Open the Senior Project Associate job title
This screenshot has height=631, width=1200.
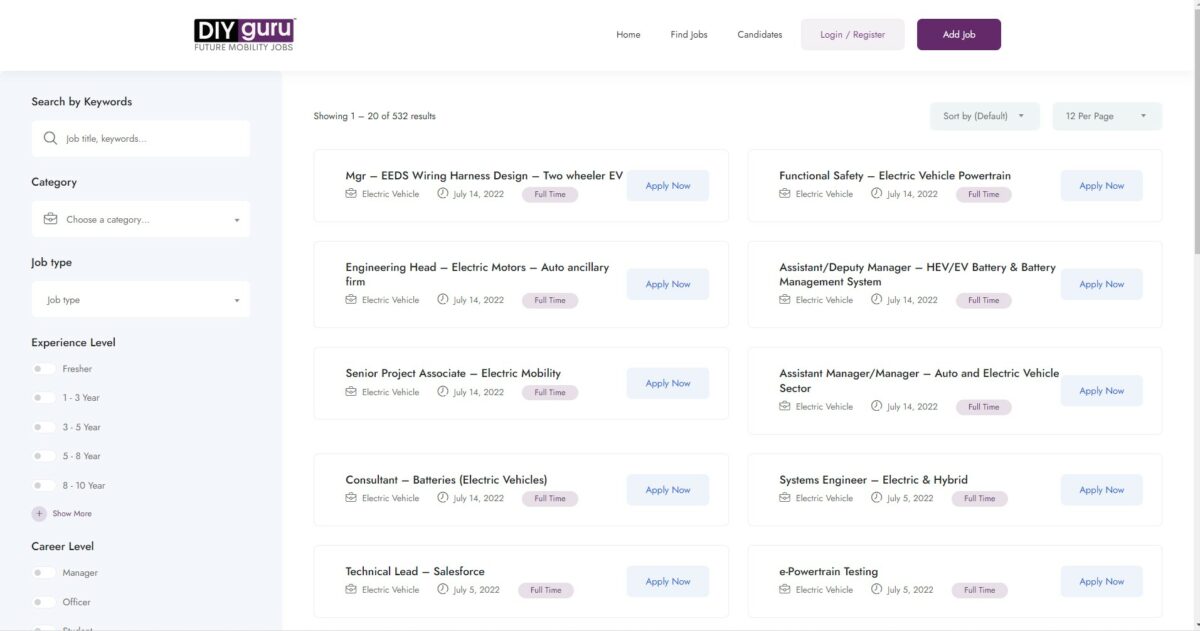(453, 374)
